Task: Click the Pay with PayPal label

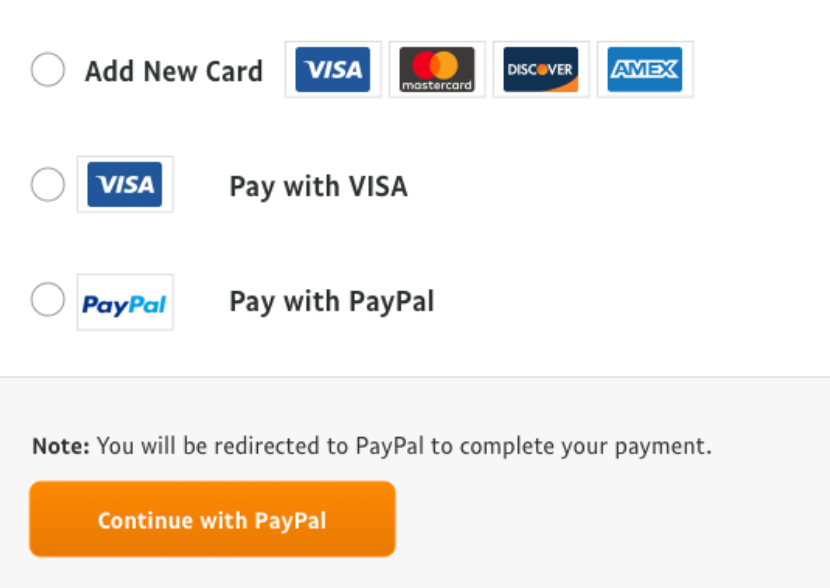Action: tap(331, 302)
